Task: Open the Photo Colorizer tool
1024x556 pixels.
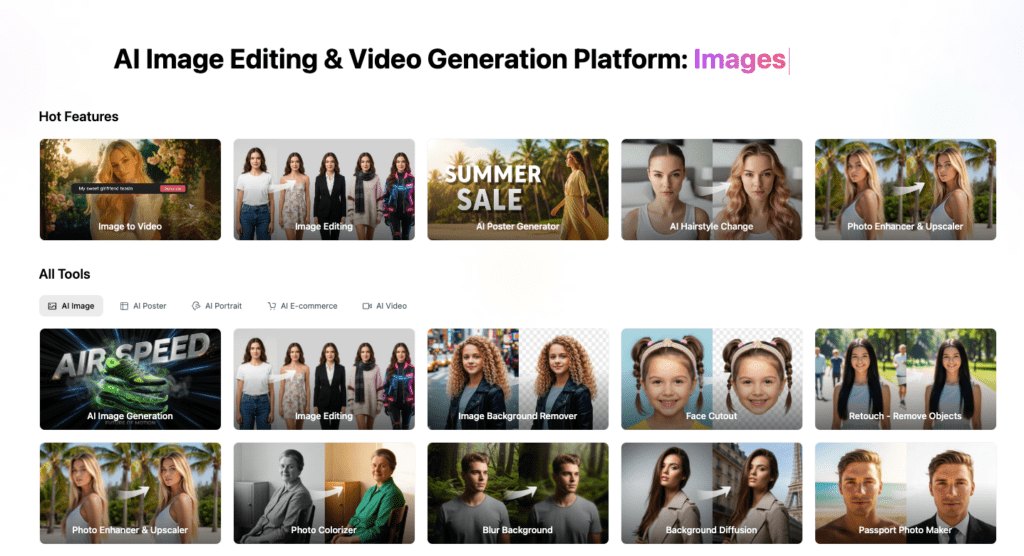Action: pos(324,493)
